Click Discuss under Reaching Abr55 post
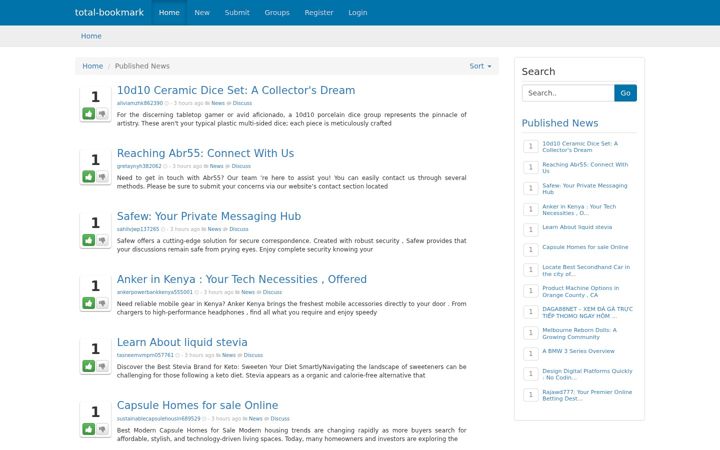Viewport: 720px width, 450px height. pyautogui.click(x=241, y=166)
